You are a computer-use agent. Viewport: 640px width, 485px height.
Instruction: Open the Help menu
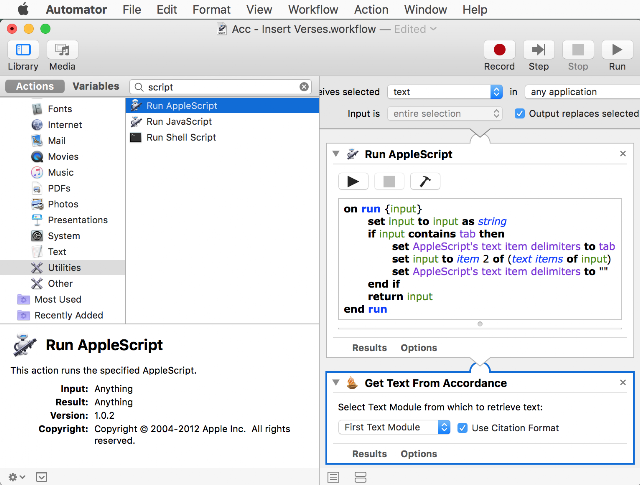475,9
